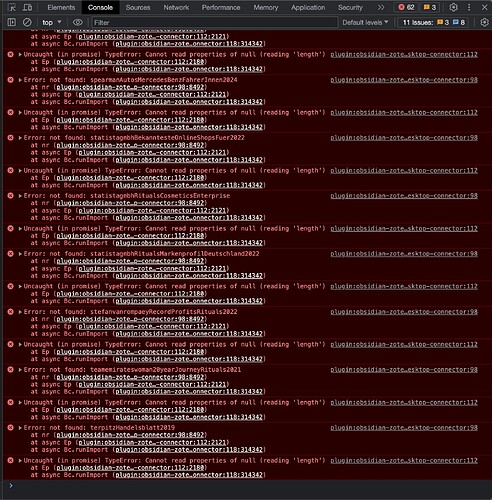Image resolution: width=492 pixels, height=500 pixels.
Task: Toggle the console sidebar panel
Action: [12, 22]
